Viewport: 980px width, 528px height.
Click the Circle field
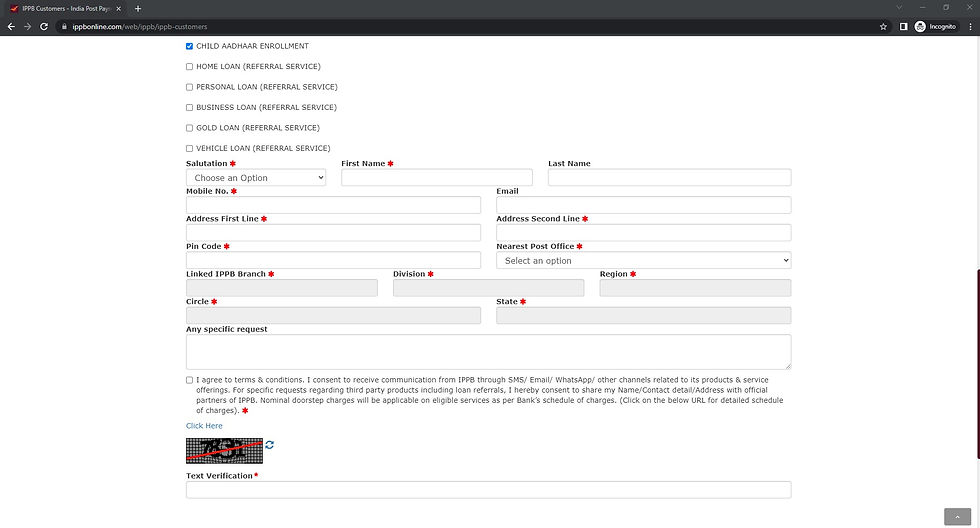333,315
